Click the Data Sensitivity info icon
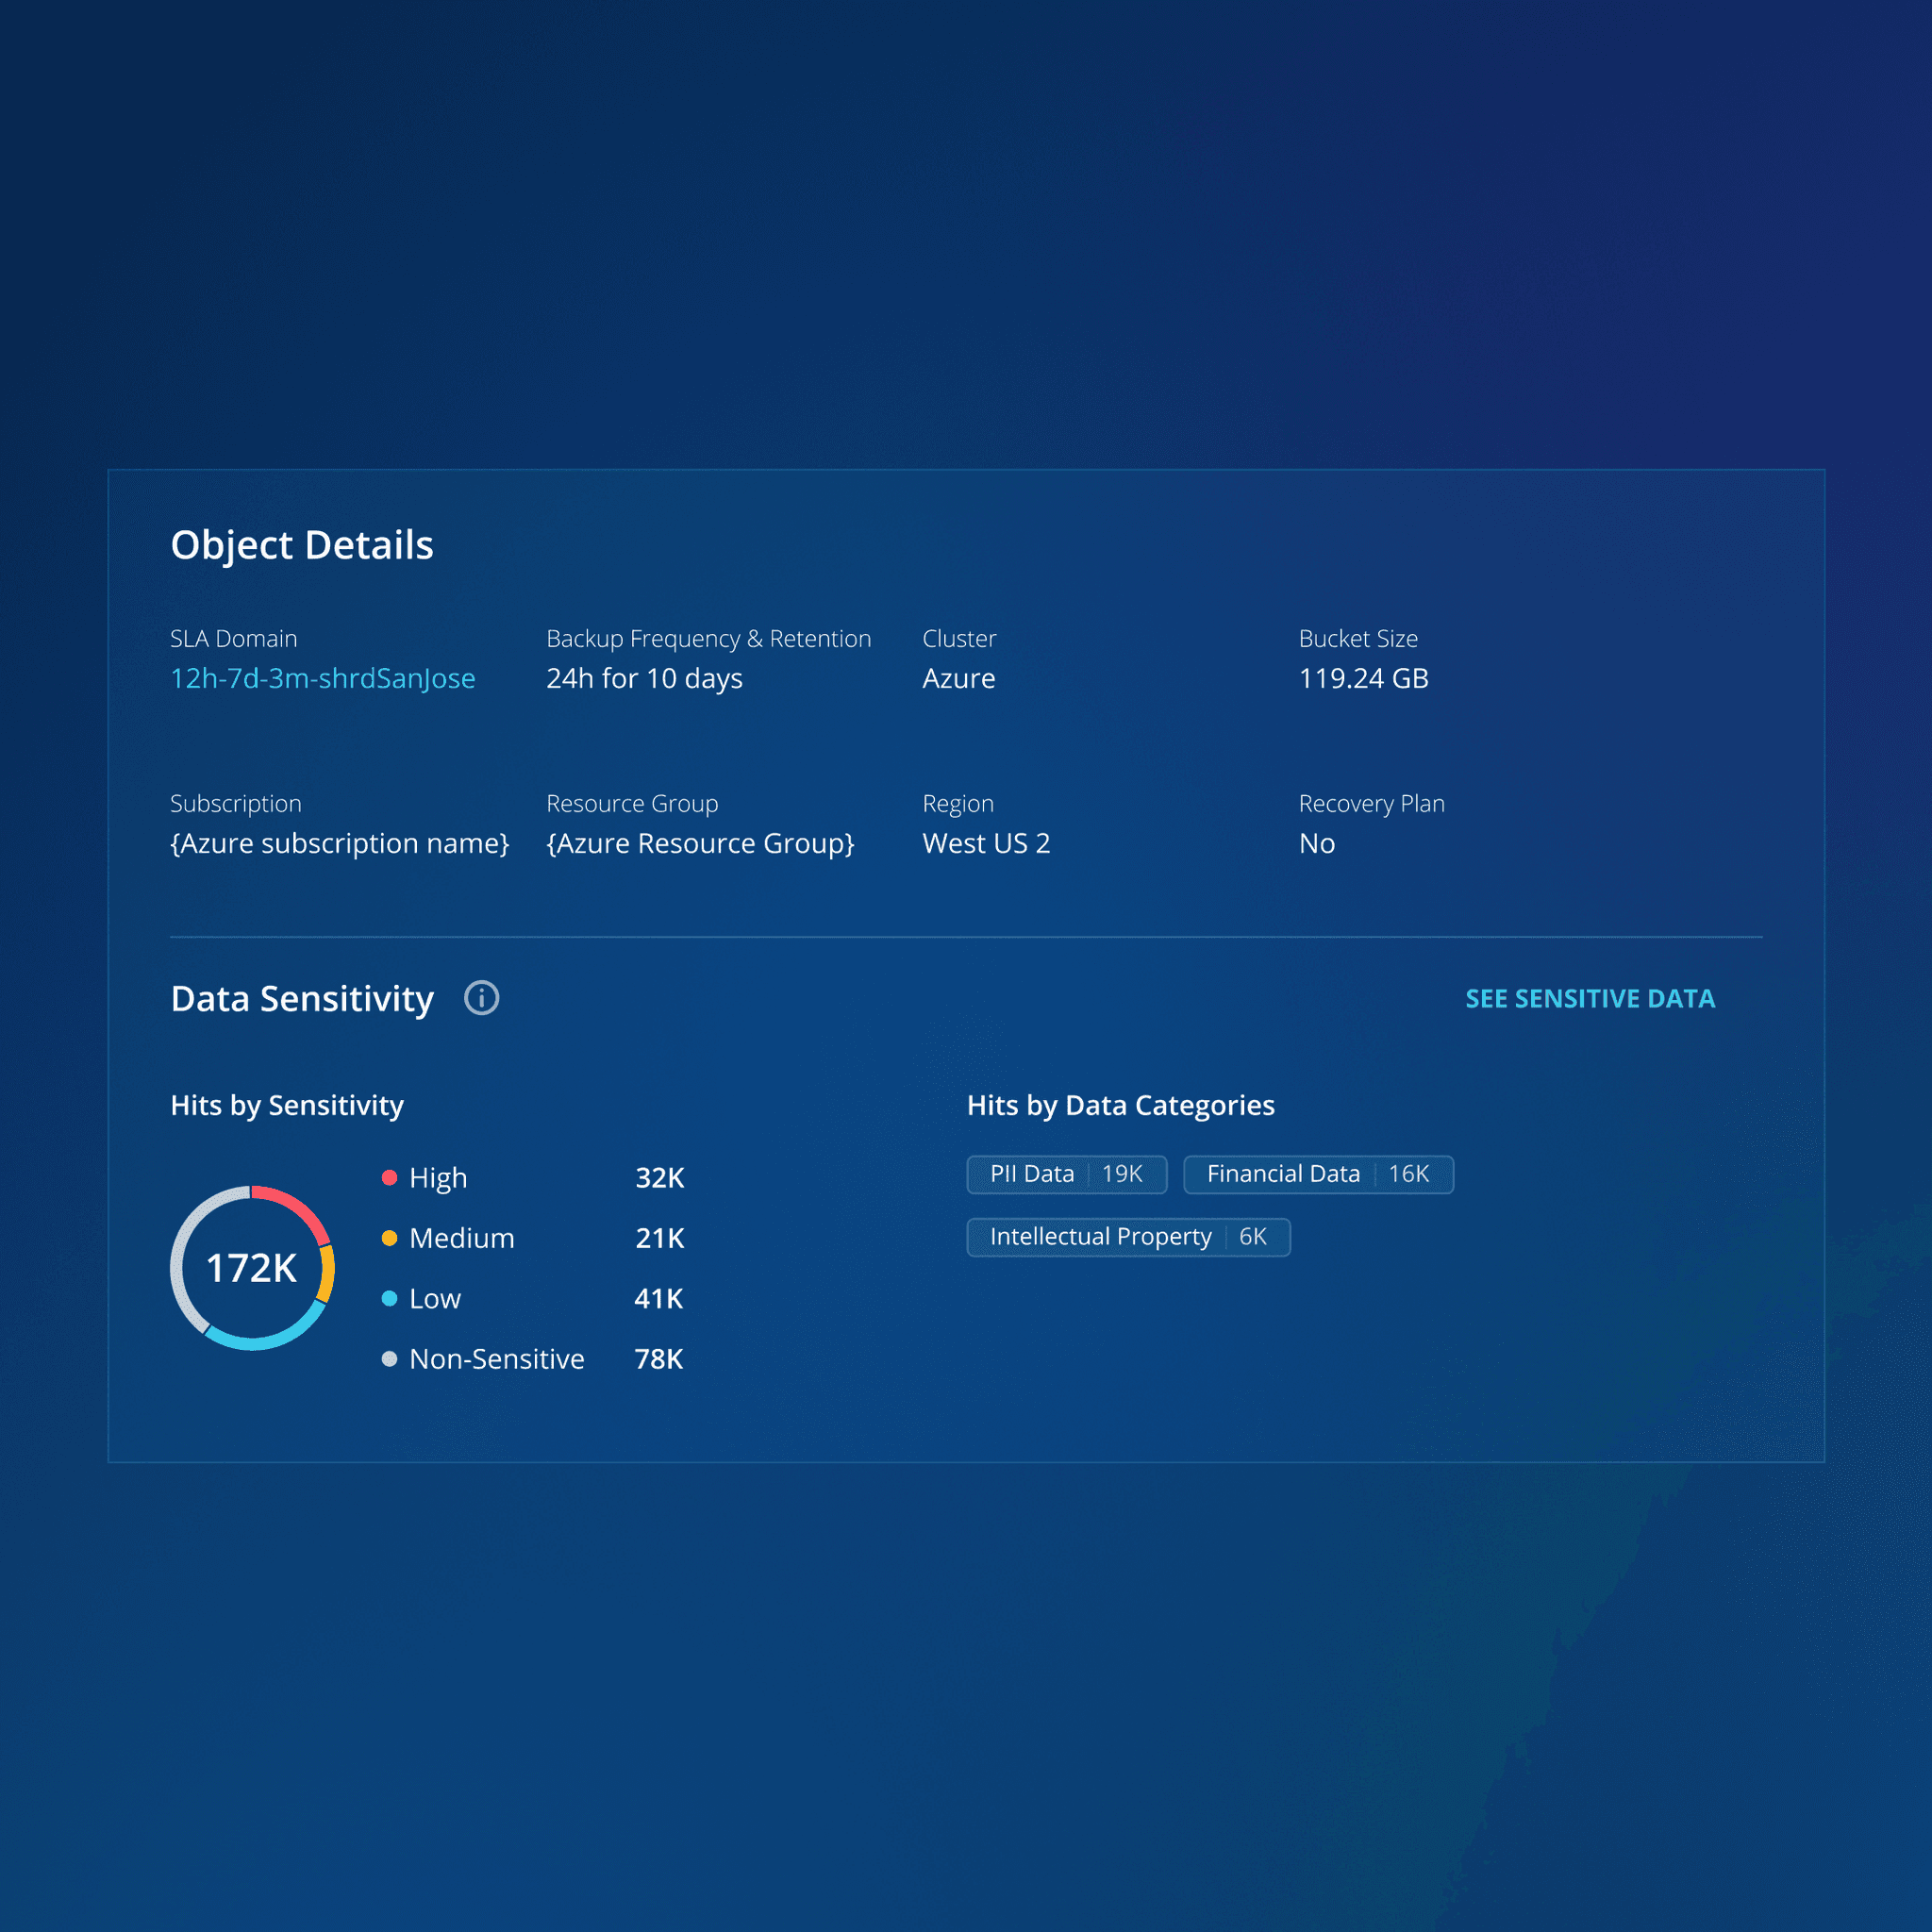The image size is (1932, 1932). click(x=481, y=998)
